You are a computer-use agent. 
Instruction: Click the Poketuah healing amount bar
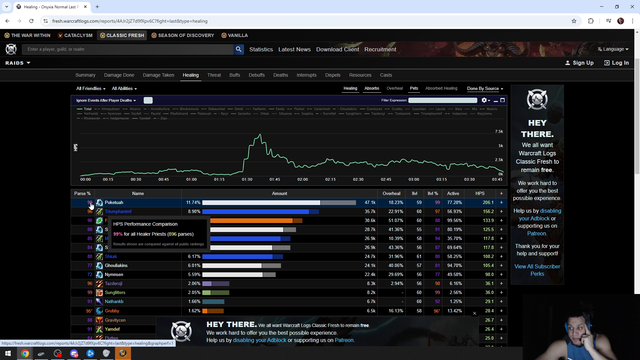279,202
